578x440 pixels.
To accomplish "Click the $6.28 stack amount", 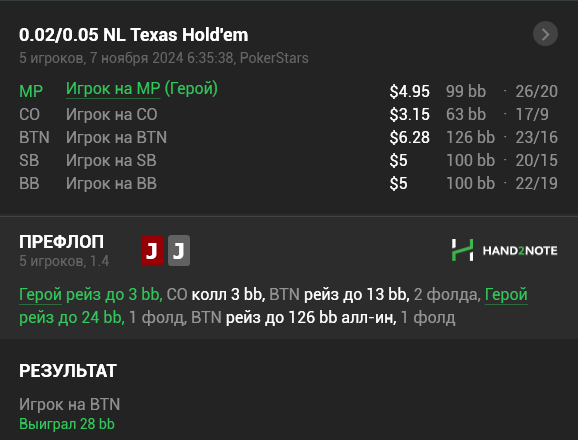I will click(x=410, y=137).
